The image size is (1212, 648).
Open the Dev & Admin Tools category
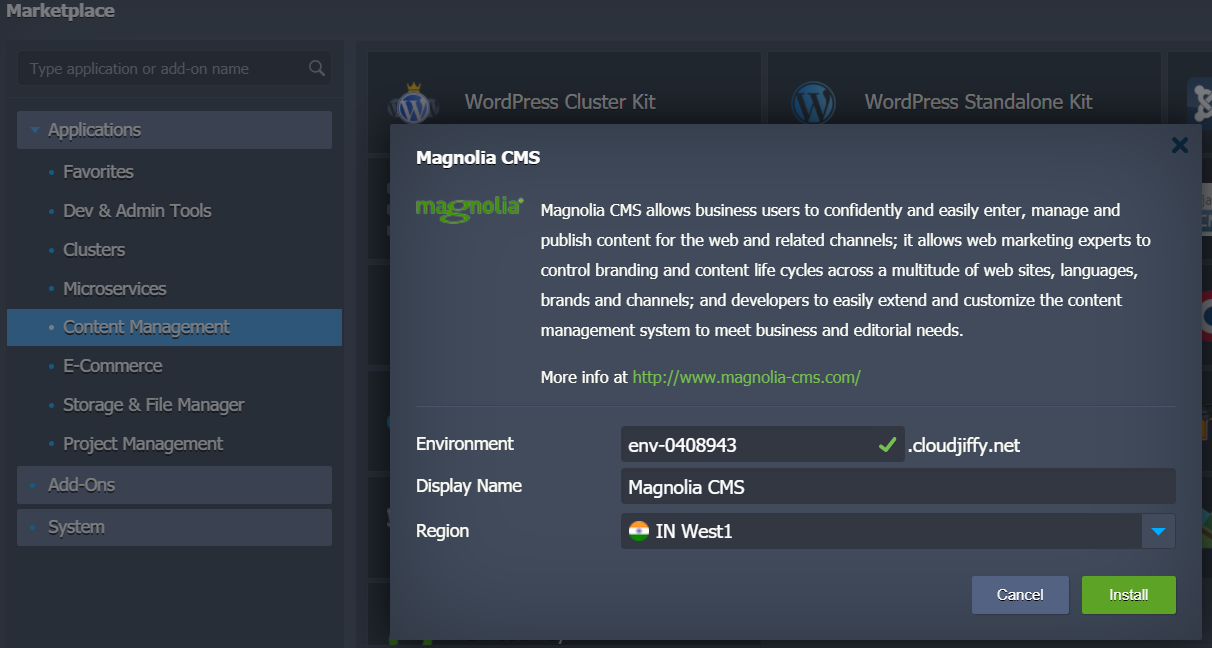pyautogui.click(x=137, y=211)
